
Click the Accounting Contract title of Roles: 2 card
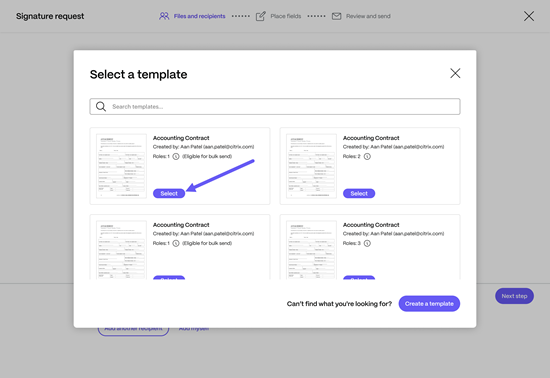click(371, 138)
